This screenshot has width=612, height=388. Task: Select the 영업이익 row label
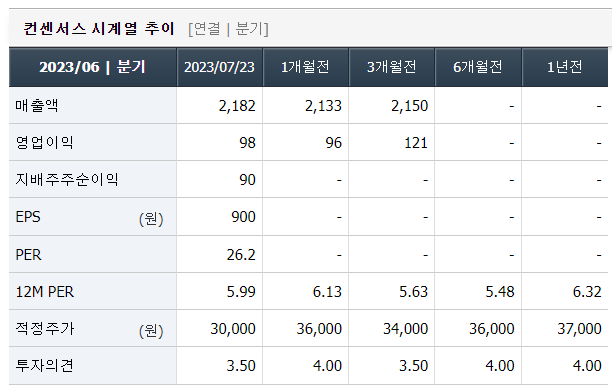pyautogui.click(x=44, y=142)
